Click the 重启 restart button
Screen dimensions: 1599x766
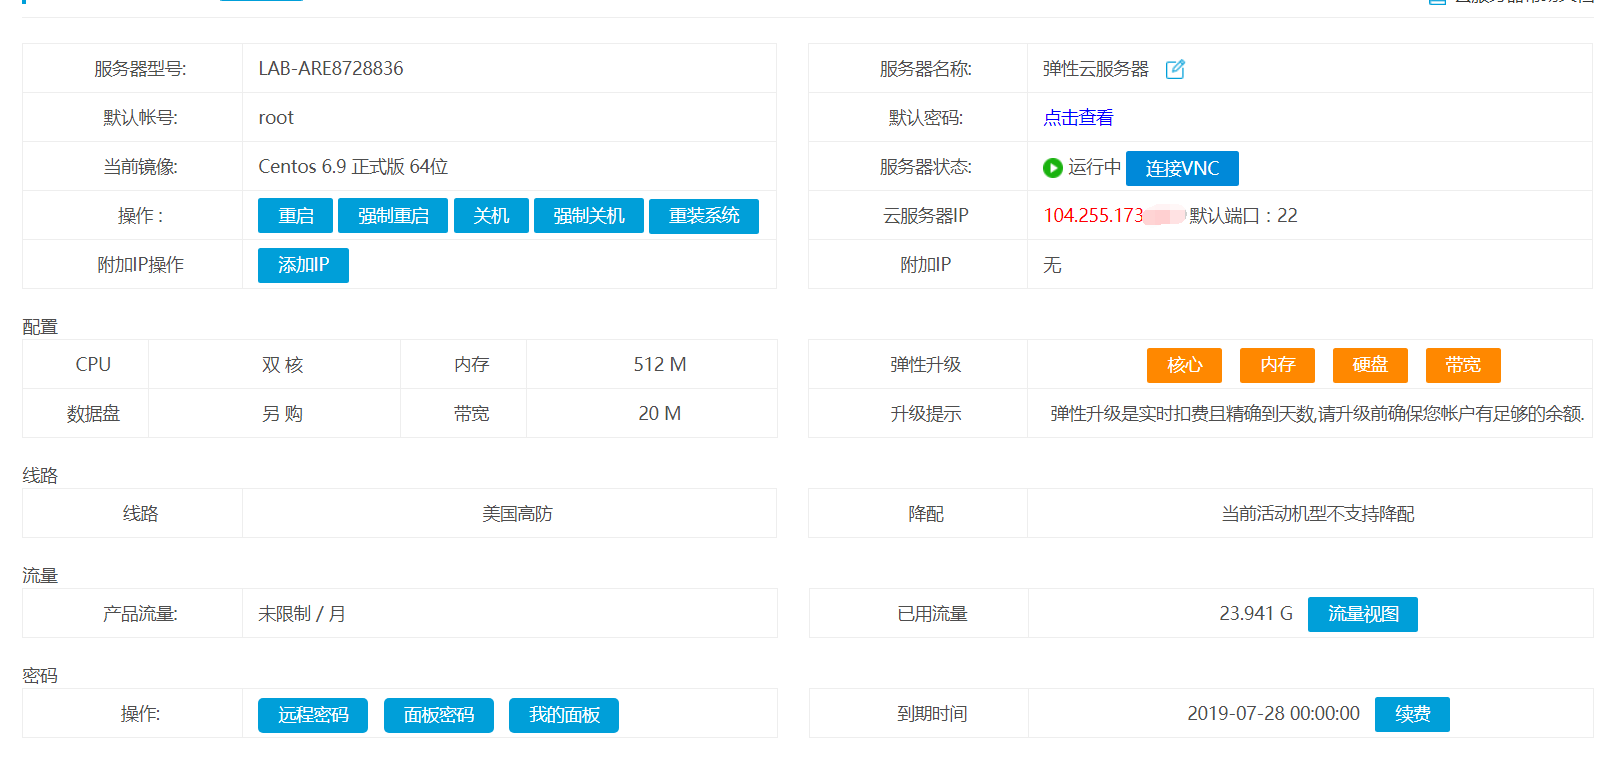coord(295,216)
